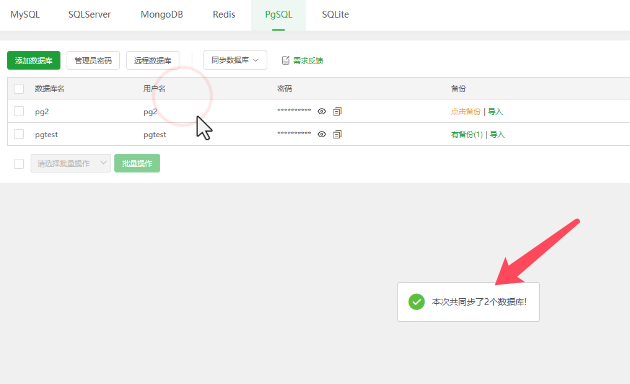Show the pg2 password with eye icon
Image resolution: width=630 pixels, height=384 pixels.
(322, 111)
